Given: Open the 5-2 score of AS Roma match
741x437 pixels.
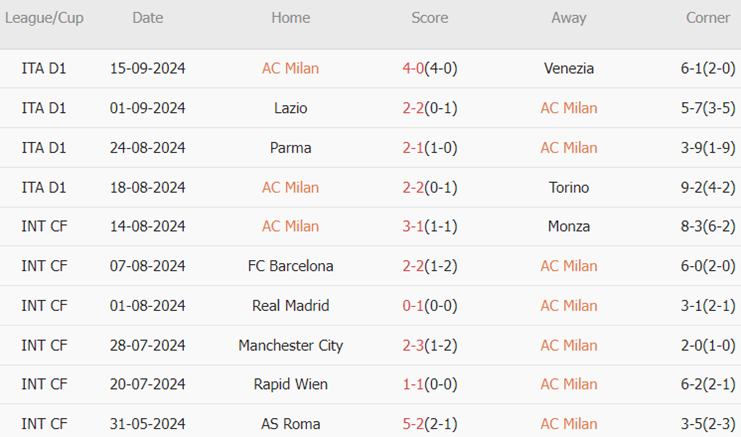Looking at the screenshot, I should coord(412,424).
